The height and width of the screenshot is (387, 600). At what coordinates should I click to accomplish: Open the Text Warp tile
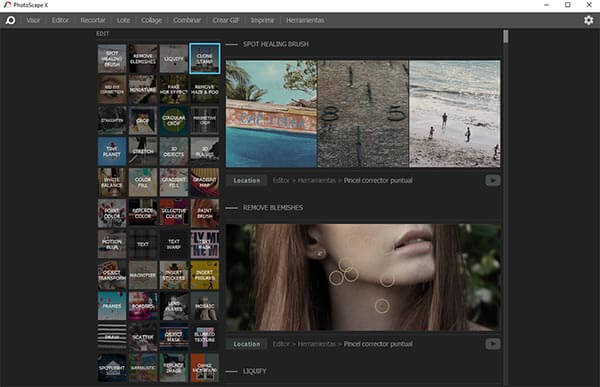tap(174, 244)
